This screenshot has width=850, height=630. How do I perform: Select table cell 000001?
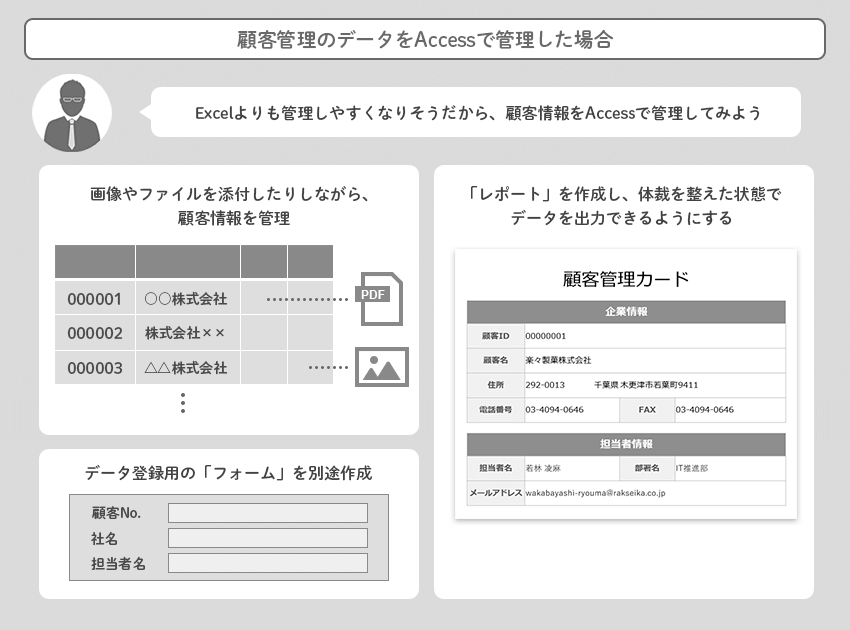tap(95, 298)
